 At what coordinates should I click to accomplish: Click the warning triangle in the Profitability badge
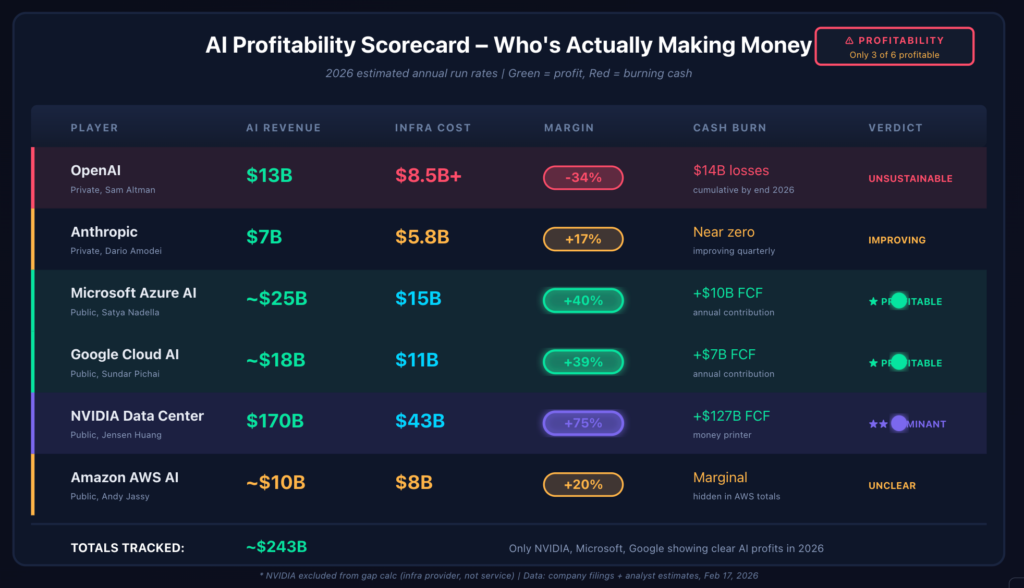849,41
